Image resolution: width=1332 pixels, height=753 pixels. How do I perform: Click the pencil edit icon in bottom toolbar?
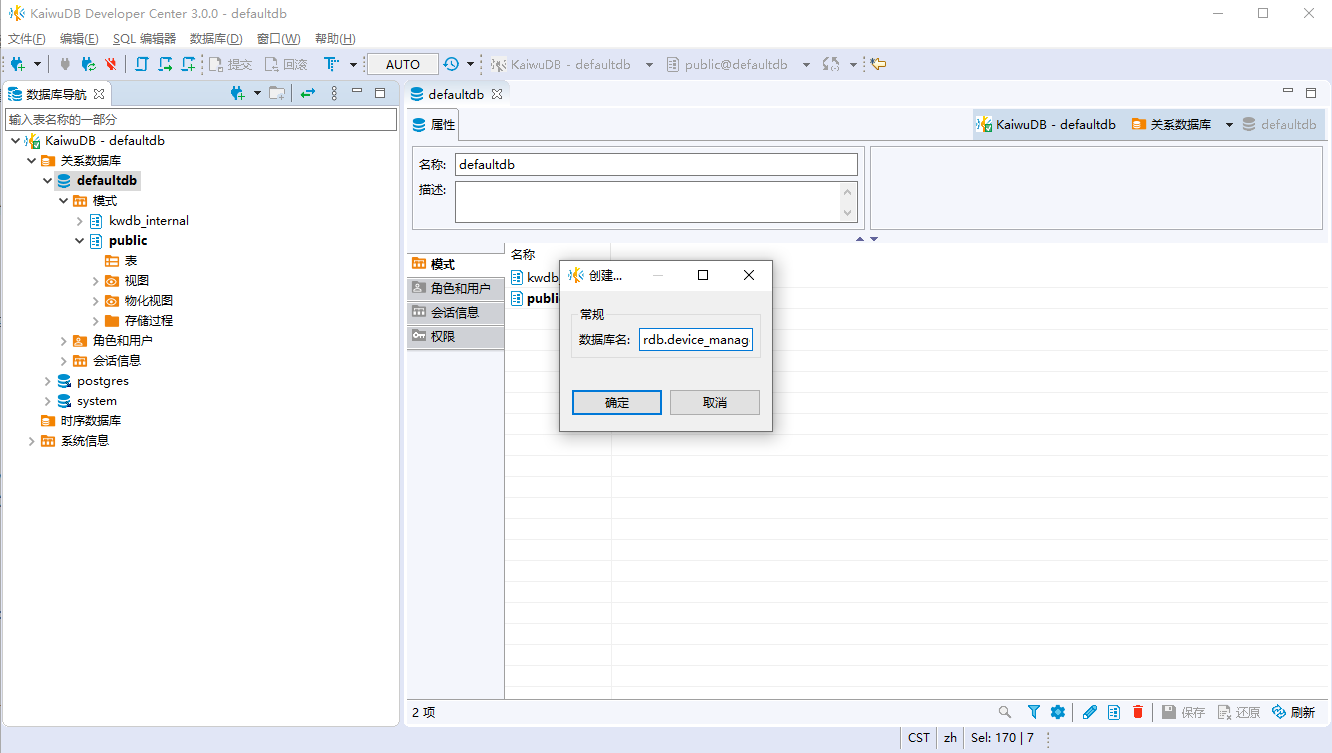tap(1090, 712)
